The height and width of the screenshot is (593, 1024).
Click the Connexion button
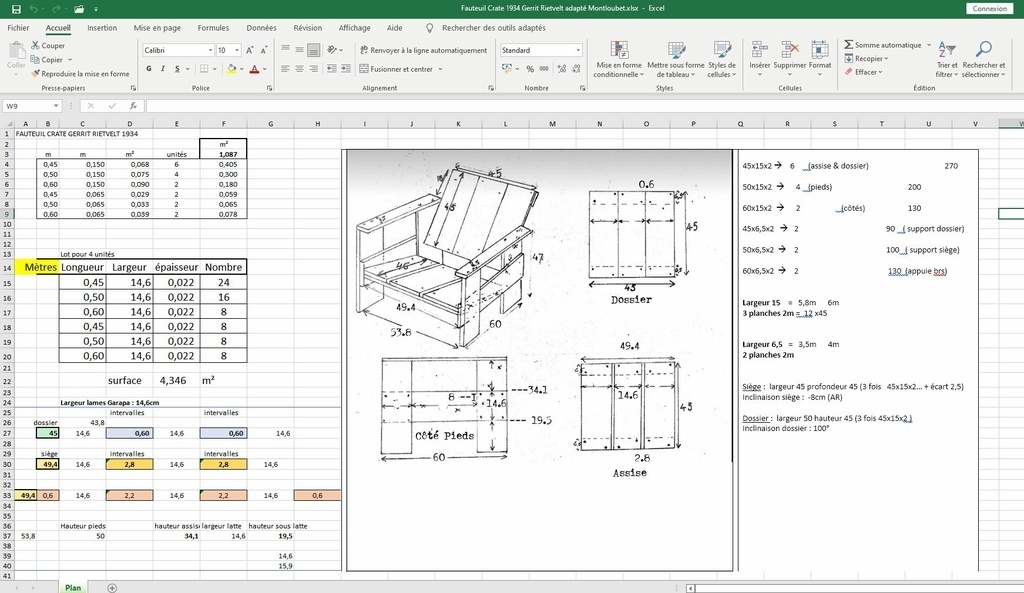click(x=989, y=8)
